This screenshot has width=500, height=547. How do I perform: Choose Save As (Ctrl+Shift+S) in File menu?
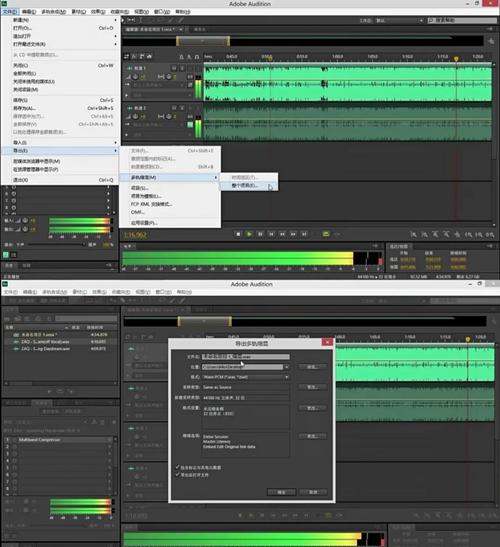61,108
